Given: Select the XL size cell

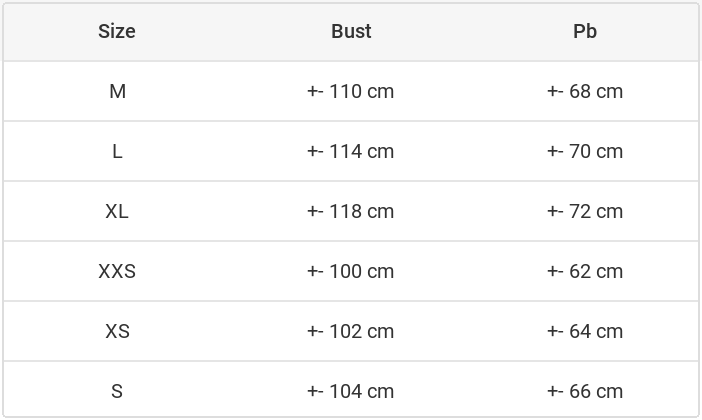Looking at the screenshot, I should tap(117, 211).
